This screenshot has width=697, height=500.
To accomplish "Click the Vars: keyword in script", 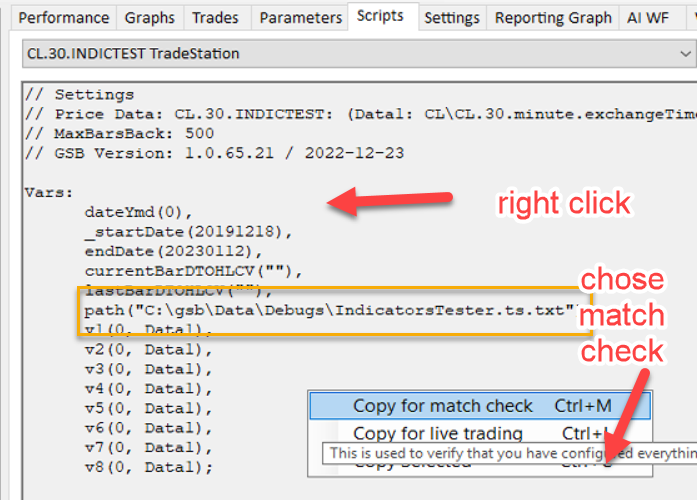I will [49, 192].
